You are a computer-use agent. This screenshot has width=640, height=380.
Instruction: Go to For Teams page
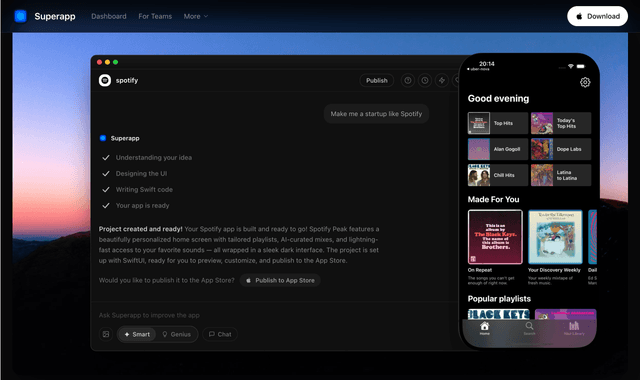pyautogui.click(x=155, y=16)
